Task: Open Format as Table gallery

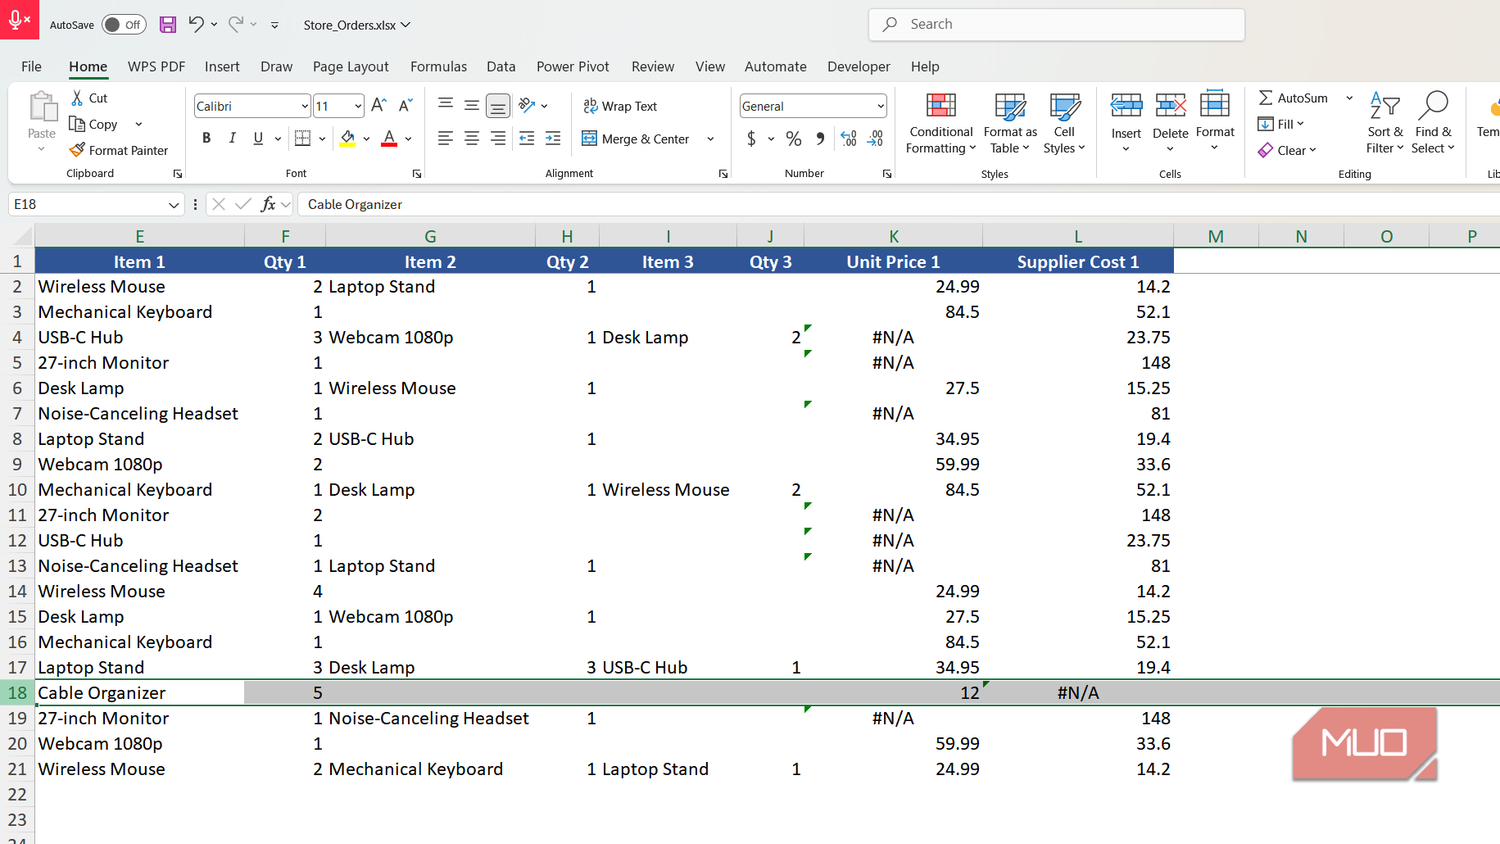Action: pyautogui.click(x=1010, y=123)
